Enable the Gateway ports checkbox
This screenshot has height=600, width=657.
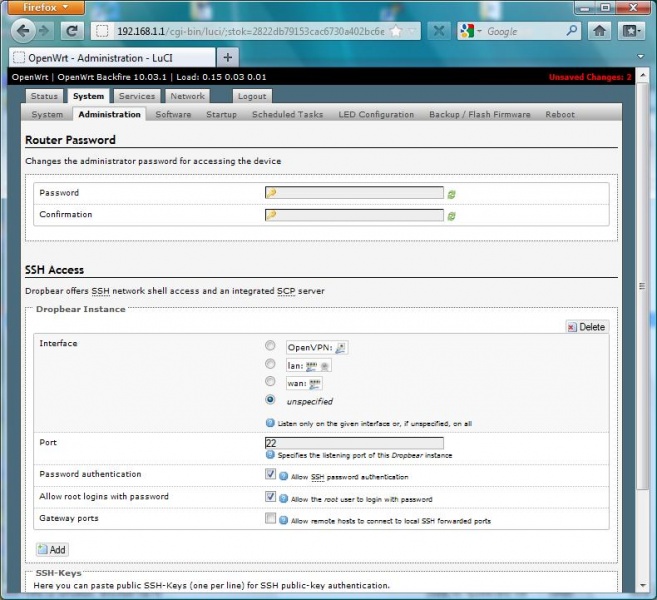pos(270,519)
